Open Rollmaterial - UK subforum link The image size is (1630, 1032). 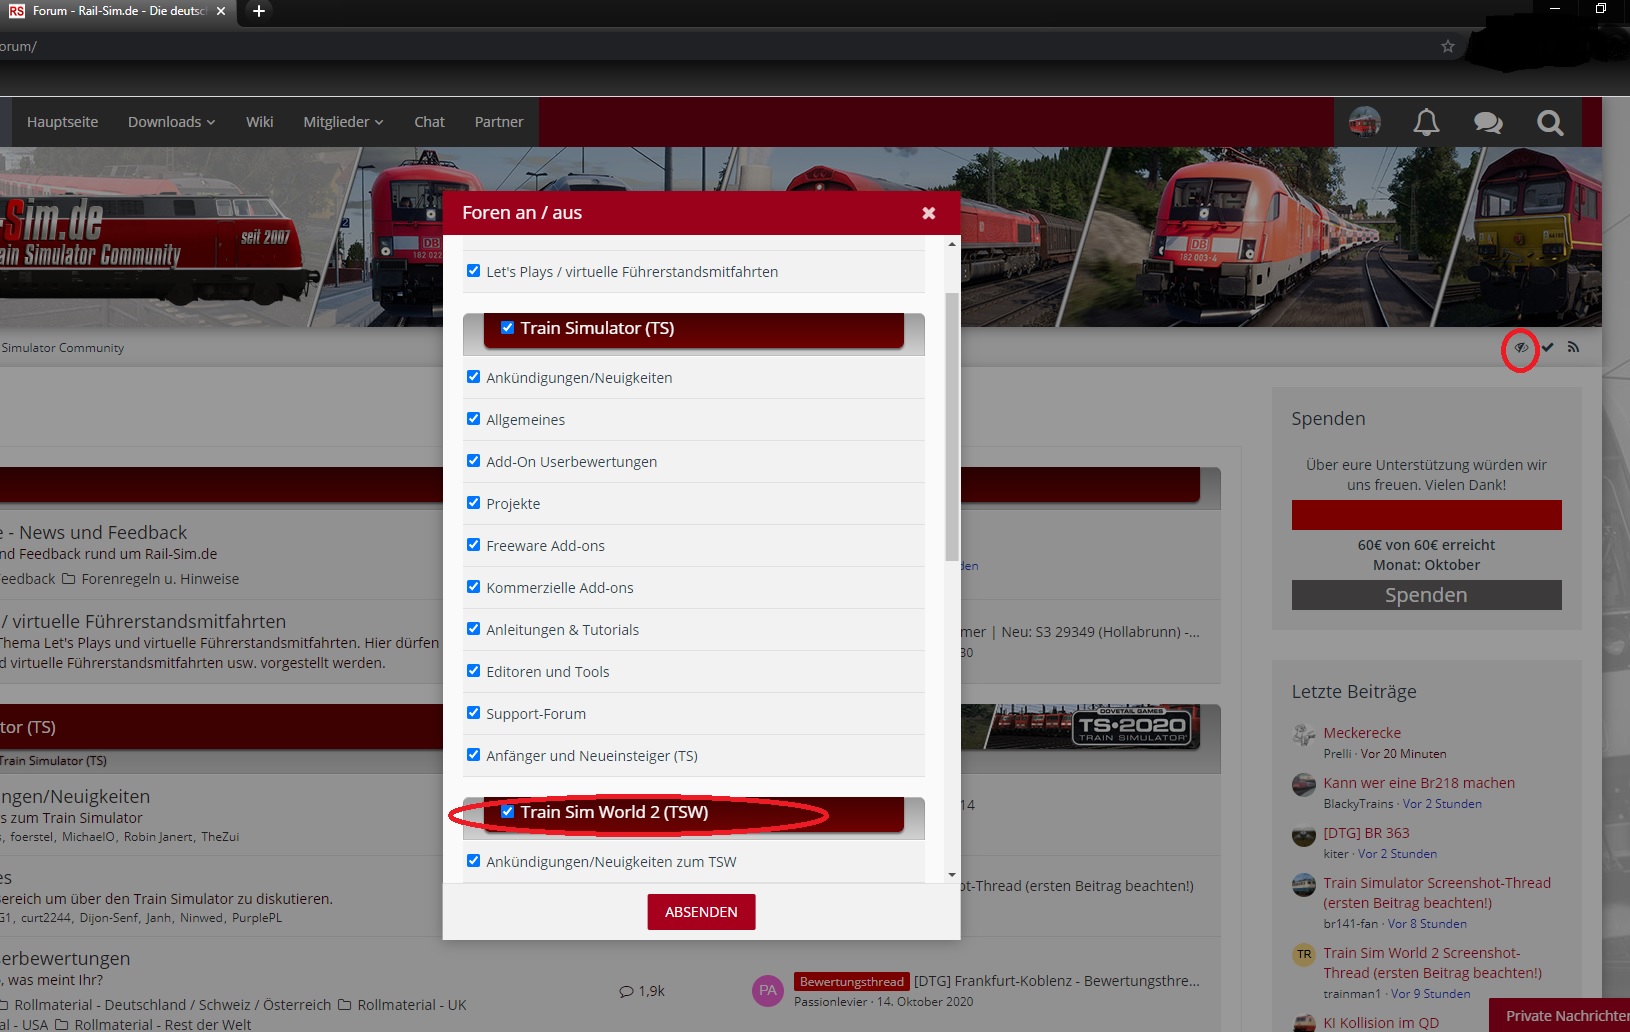click(412, 1005)
